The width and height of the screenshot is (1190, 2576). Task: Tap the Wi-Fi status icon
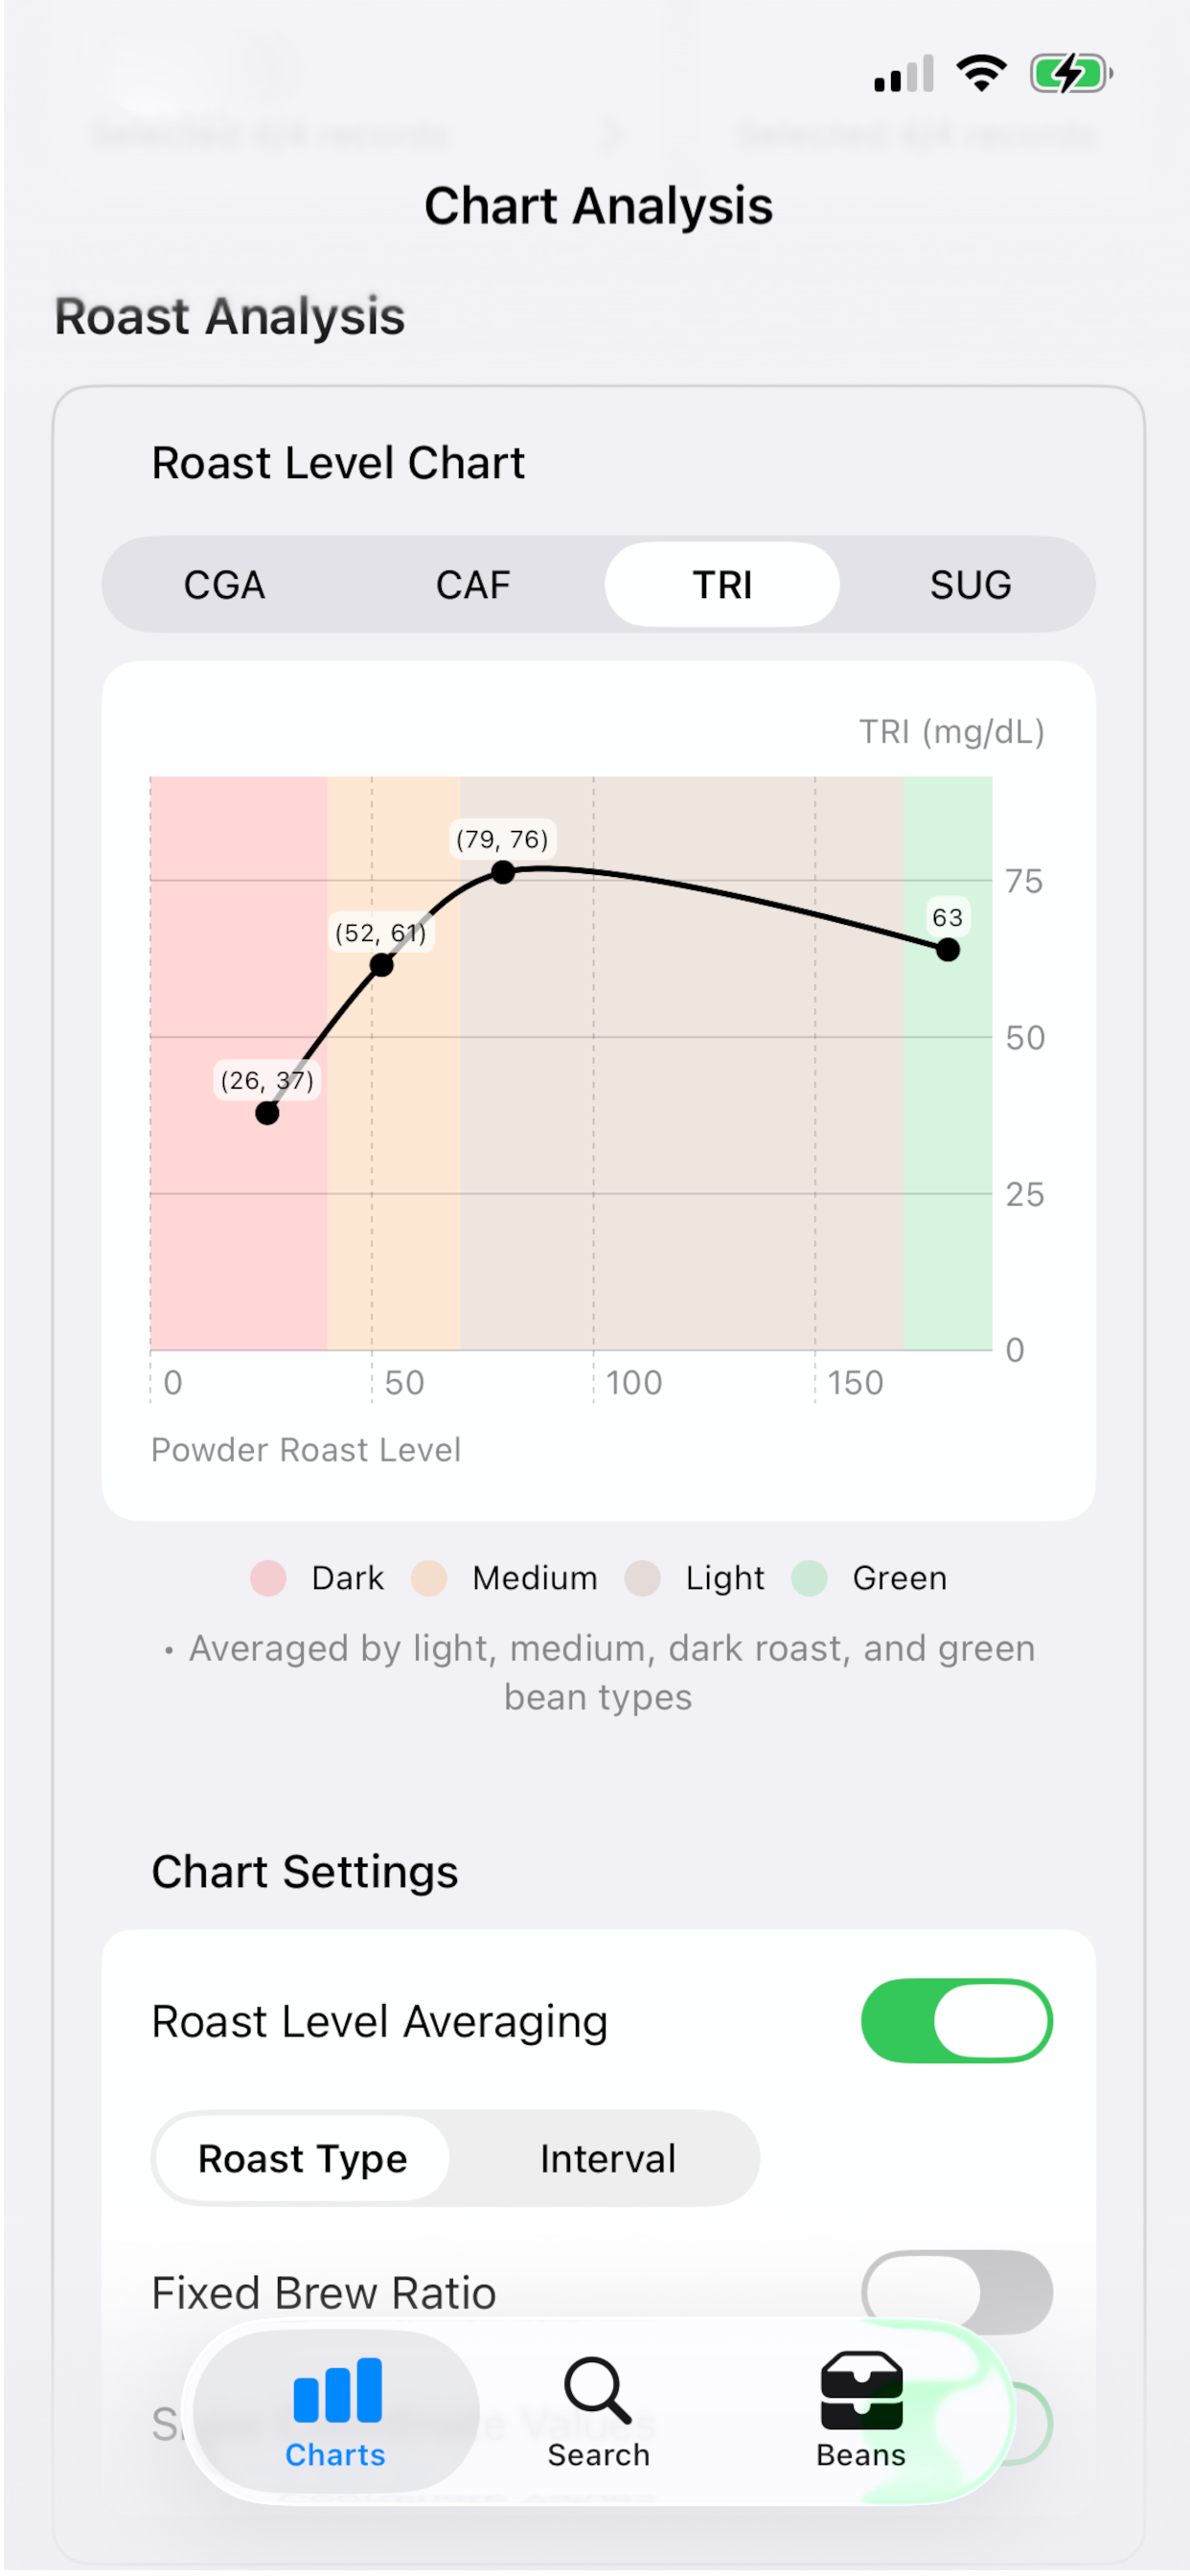click(981, 73)
